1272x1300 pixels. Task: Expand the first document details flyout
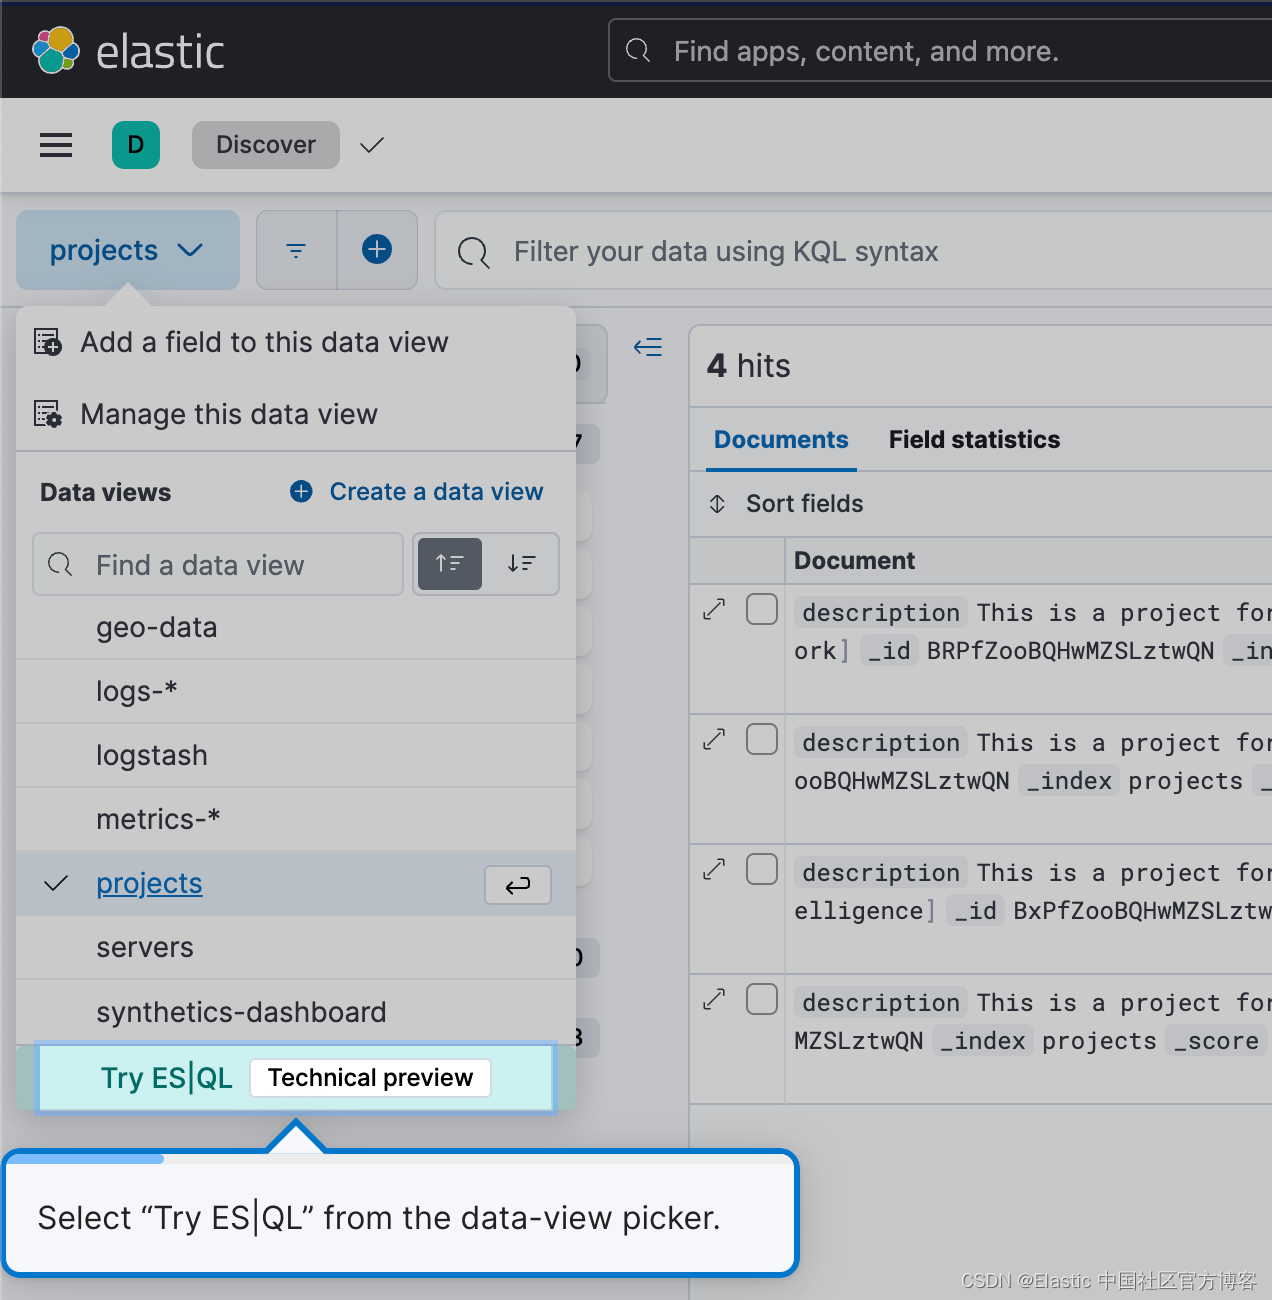point(713,609)
